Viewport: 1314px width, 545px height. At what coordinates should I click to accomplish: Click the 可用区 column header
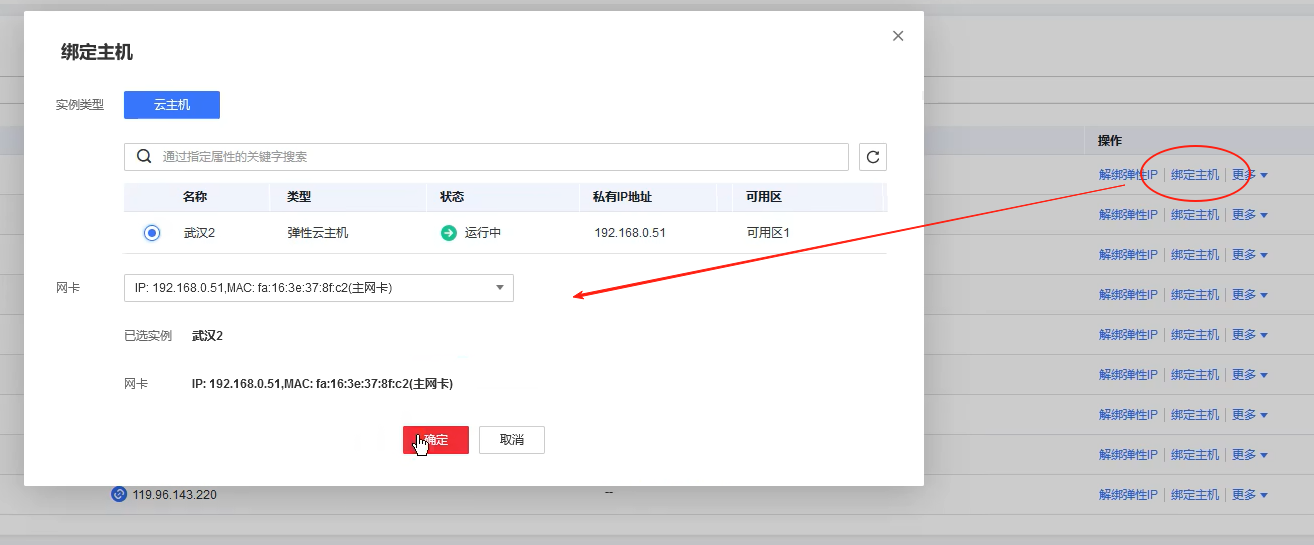[764, 197]
